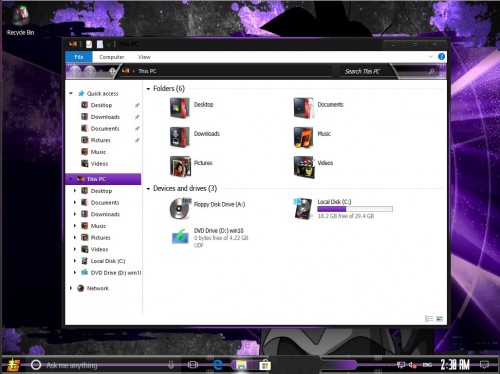500x374 pixels.
Task: Select the Floppy Disk Drive (A:) icon
Action: pyautogui.click(x=180, y=208)
